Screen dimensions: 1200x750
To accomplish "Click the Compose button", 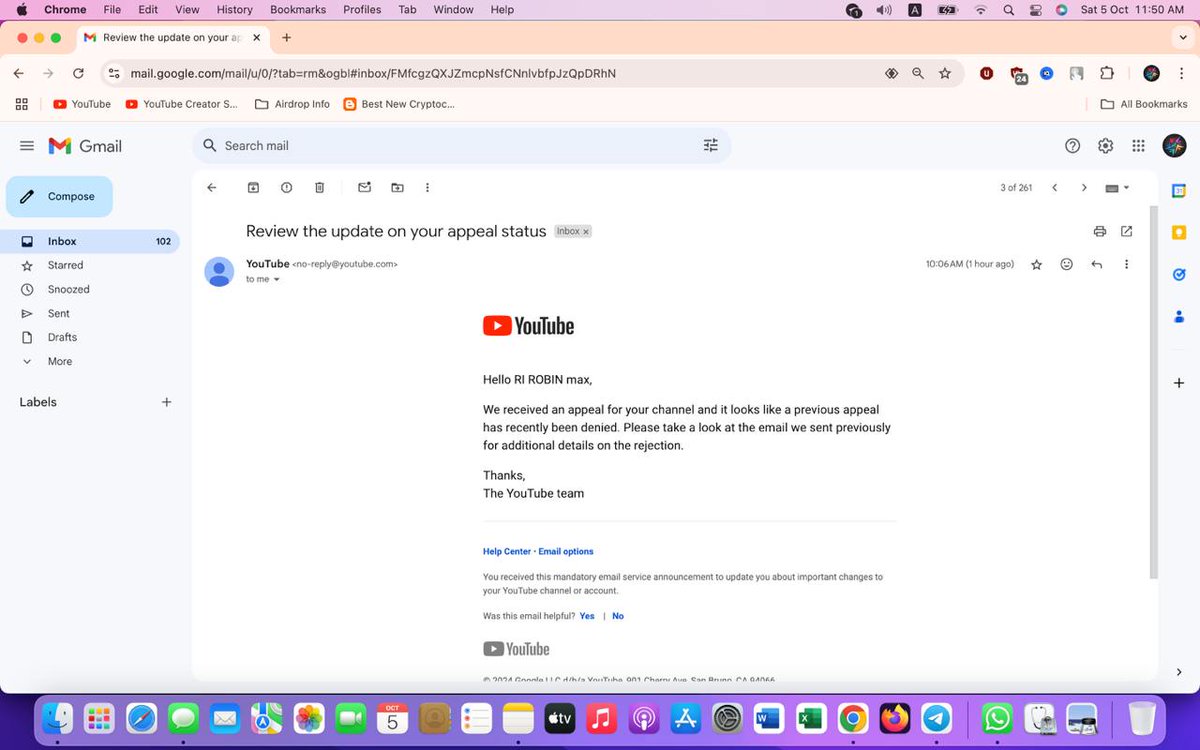I will [59, 197].
